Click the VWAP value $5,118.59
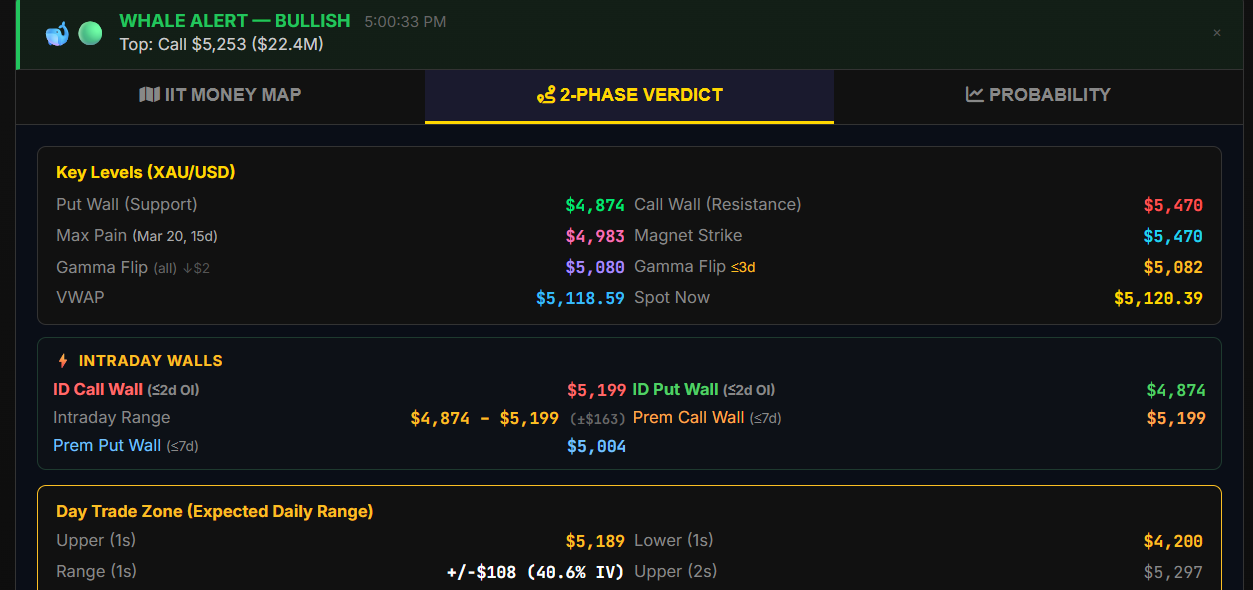Image resolution: width=1253 pixels, height=590 pixels. [x=580, y=298]
